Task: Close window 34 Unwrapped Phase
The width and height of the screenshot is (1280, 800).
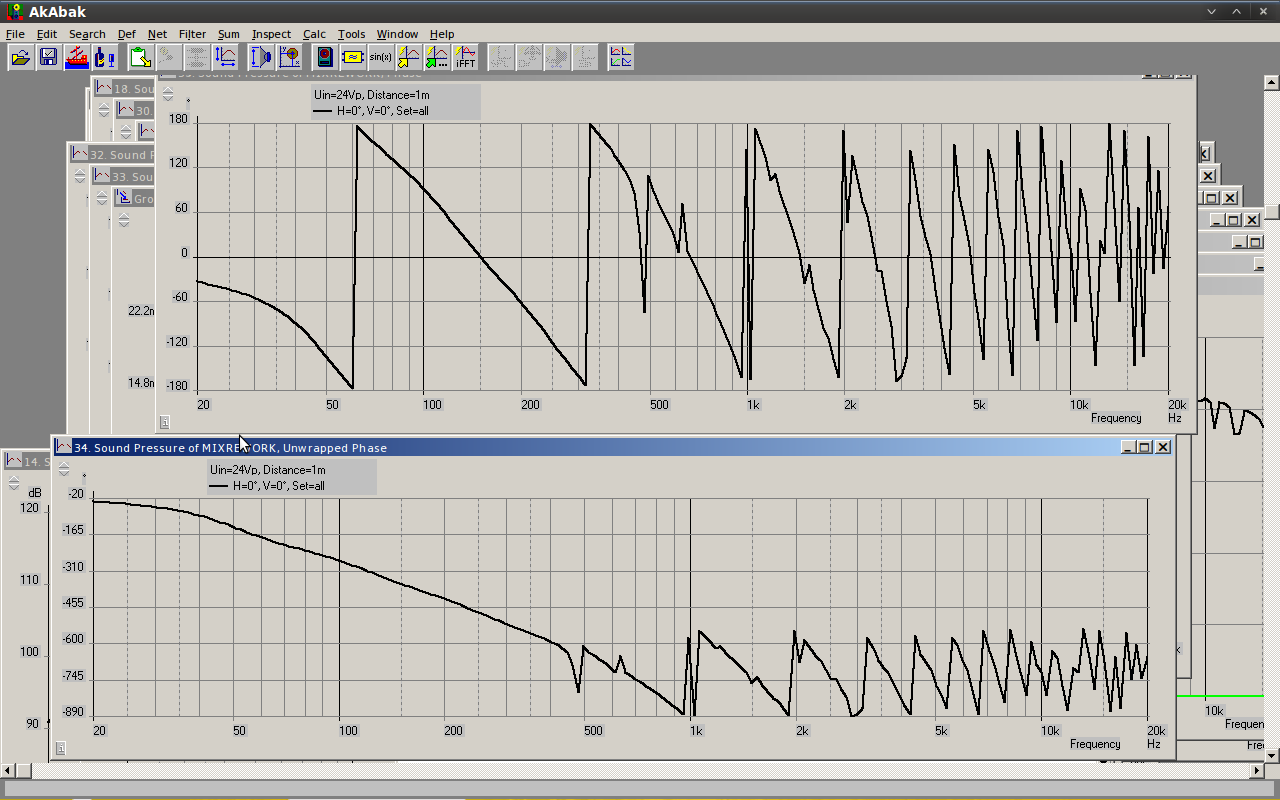Action: (1163, 447)
